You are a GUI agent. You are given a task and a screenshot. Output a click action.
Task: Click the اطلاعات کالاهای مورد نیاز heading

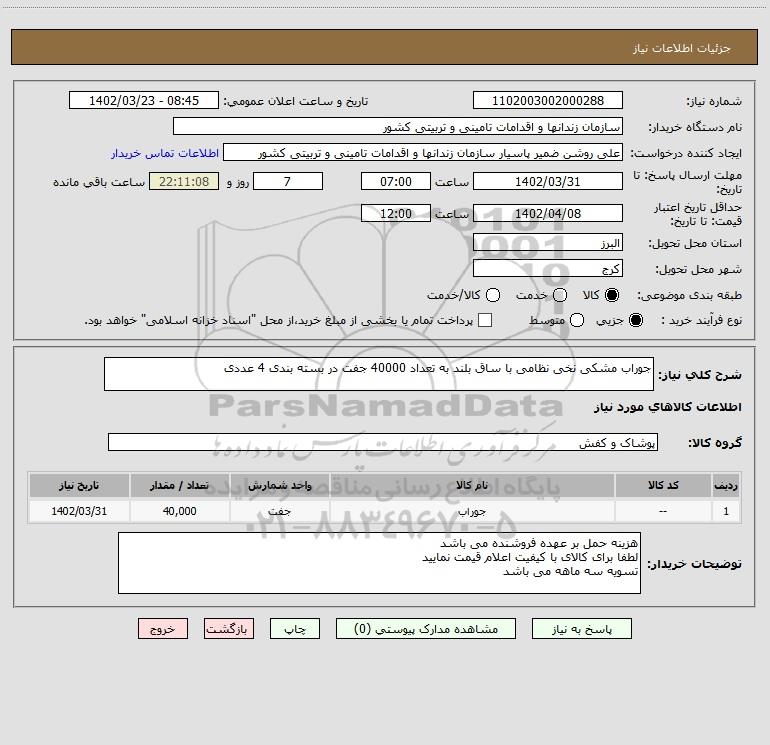[668, 407]
